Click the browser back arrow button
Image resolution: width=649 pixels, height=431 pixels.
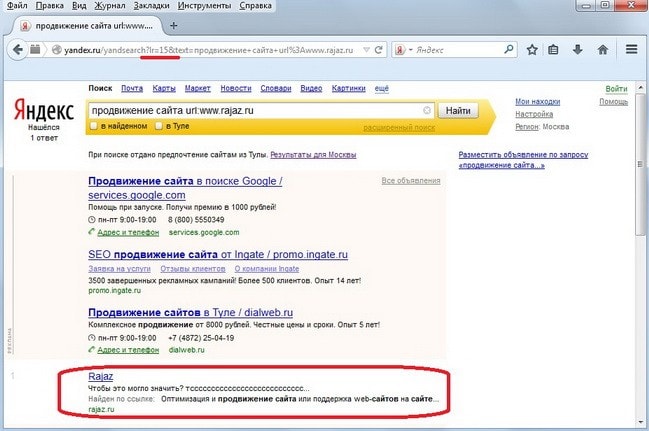click(x=15, y=48)
